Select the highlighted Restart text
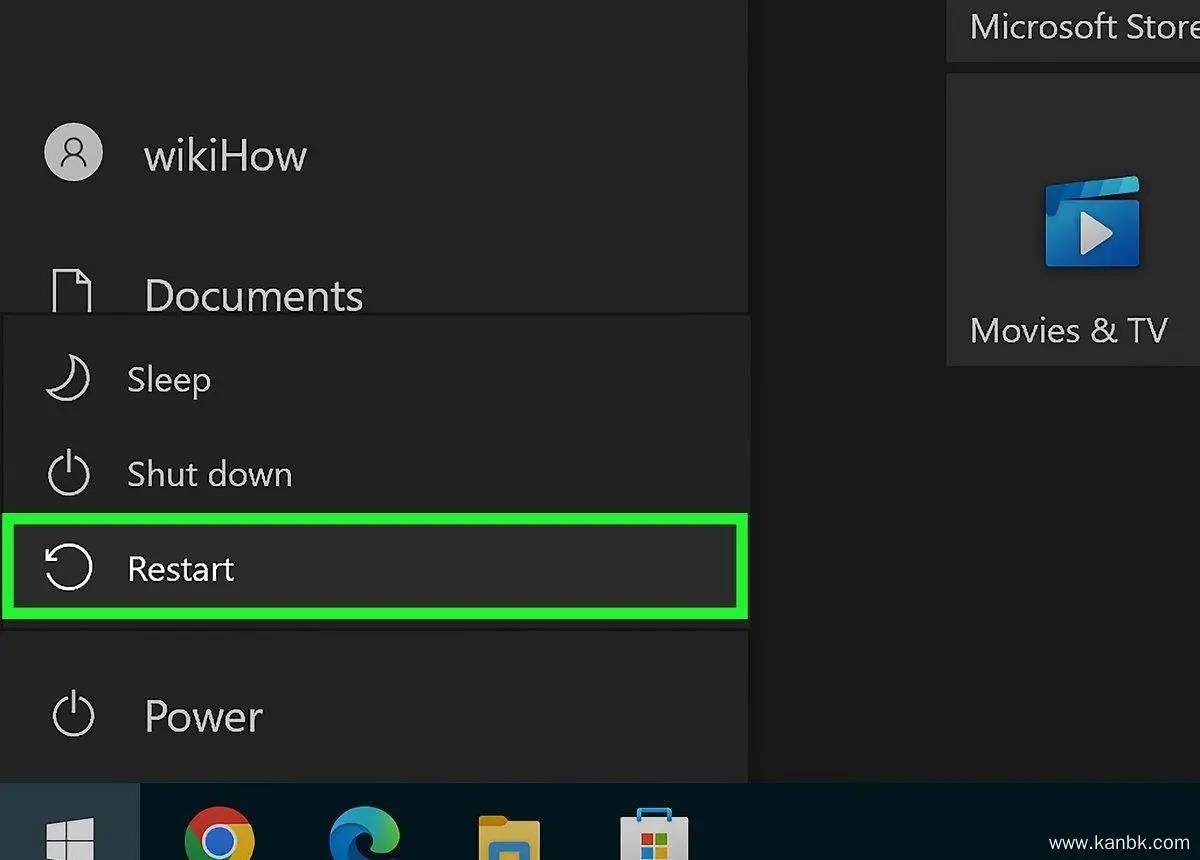This screenshot has width=1200, height=860. pos(181,568)
